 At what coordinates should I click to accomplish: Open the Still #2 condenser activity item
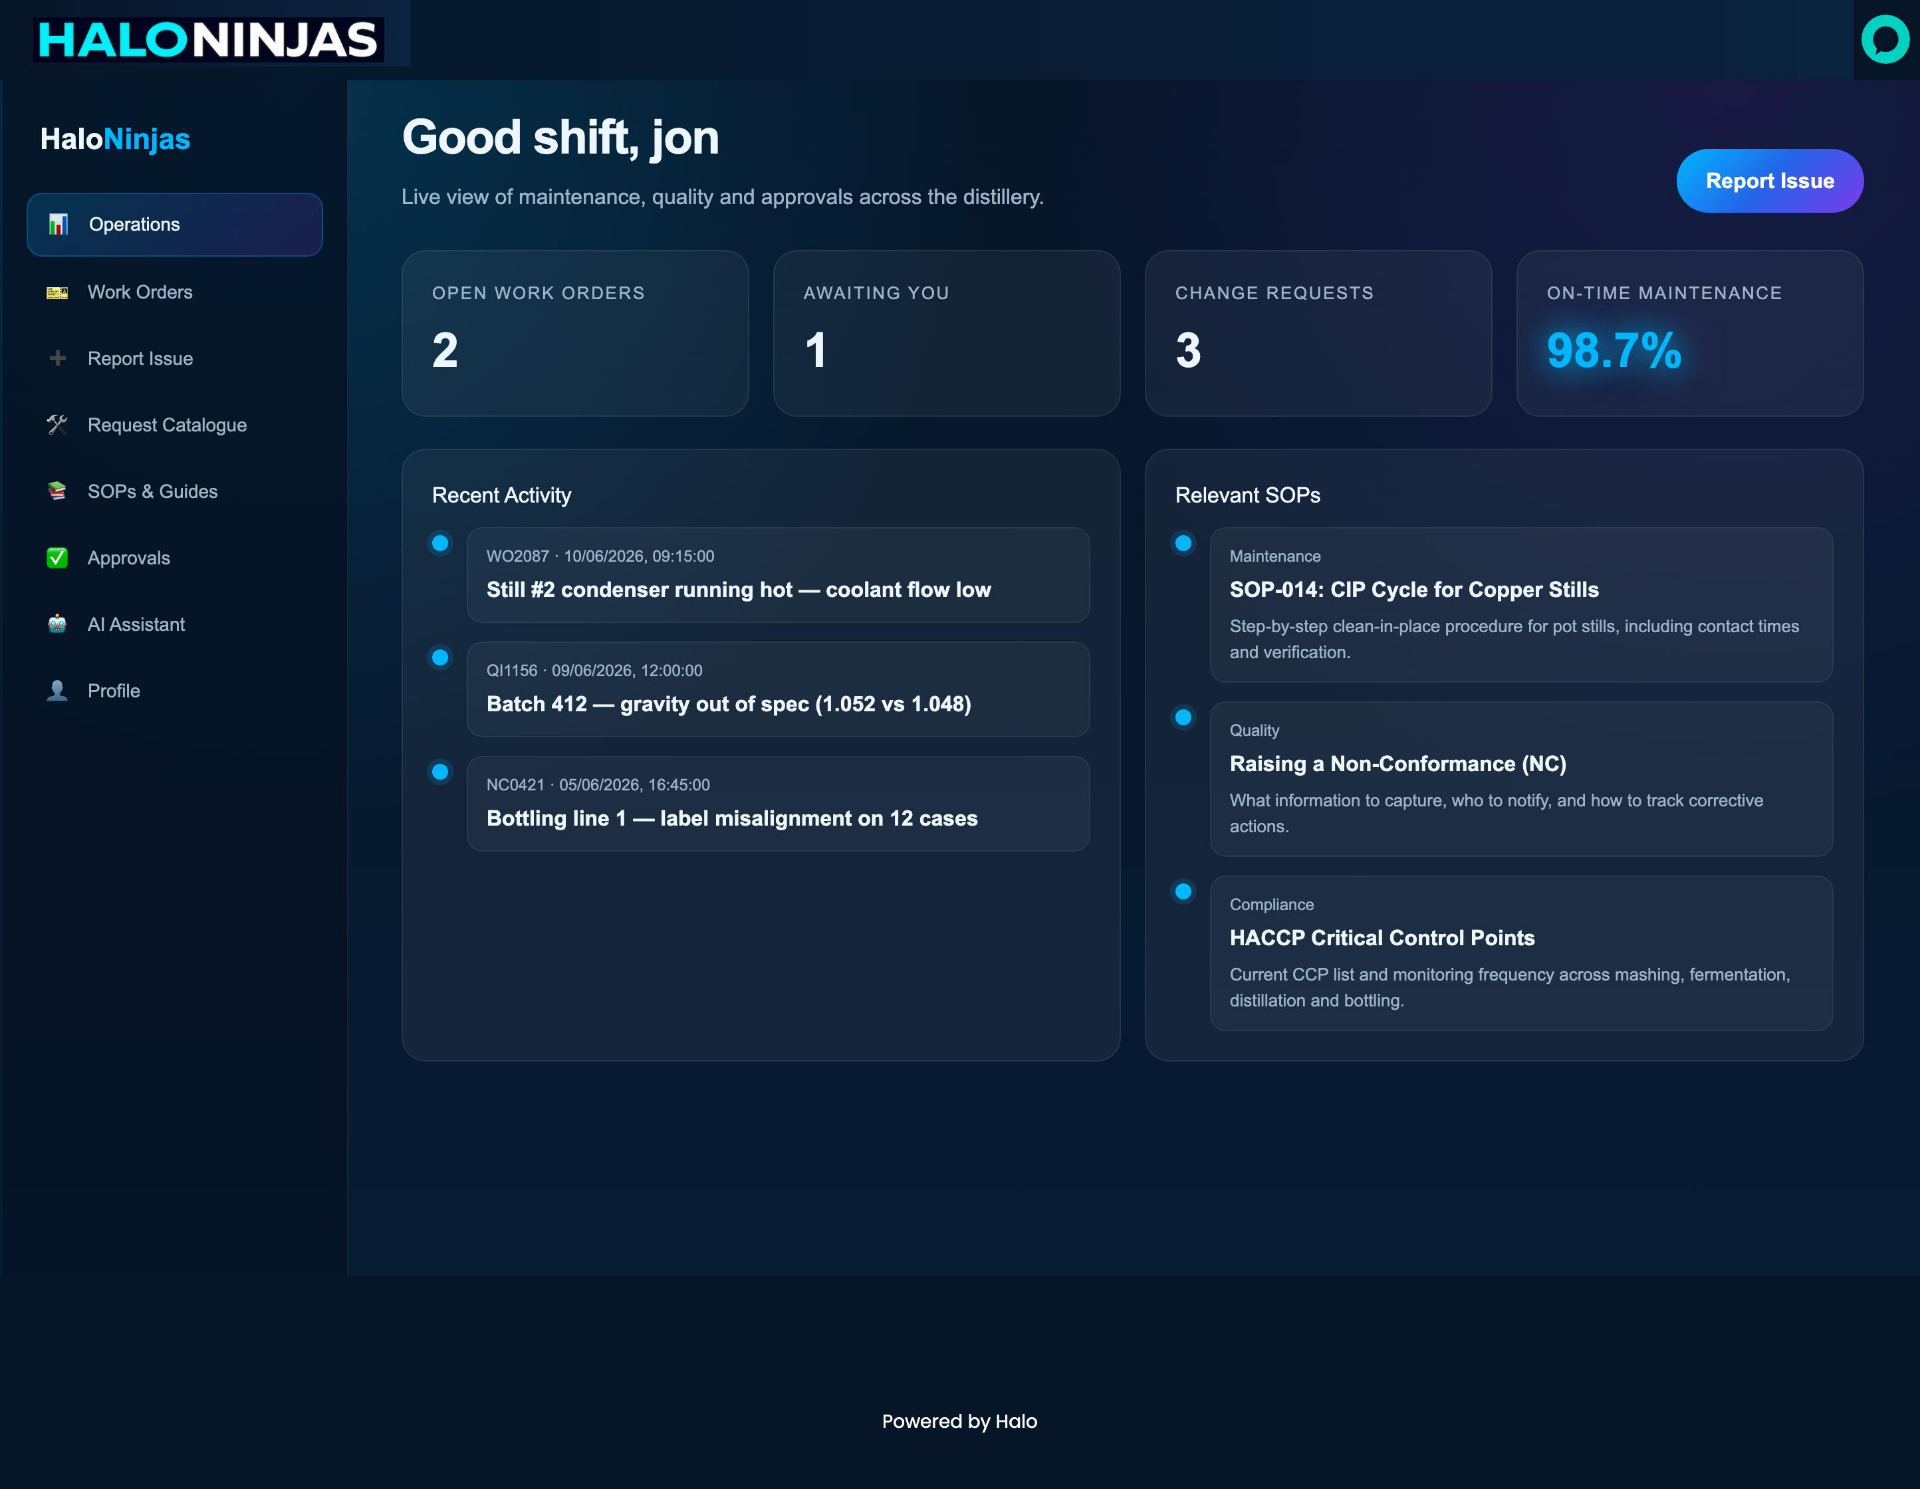coord(778,575)
